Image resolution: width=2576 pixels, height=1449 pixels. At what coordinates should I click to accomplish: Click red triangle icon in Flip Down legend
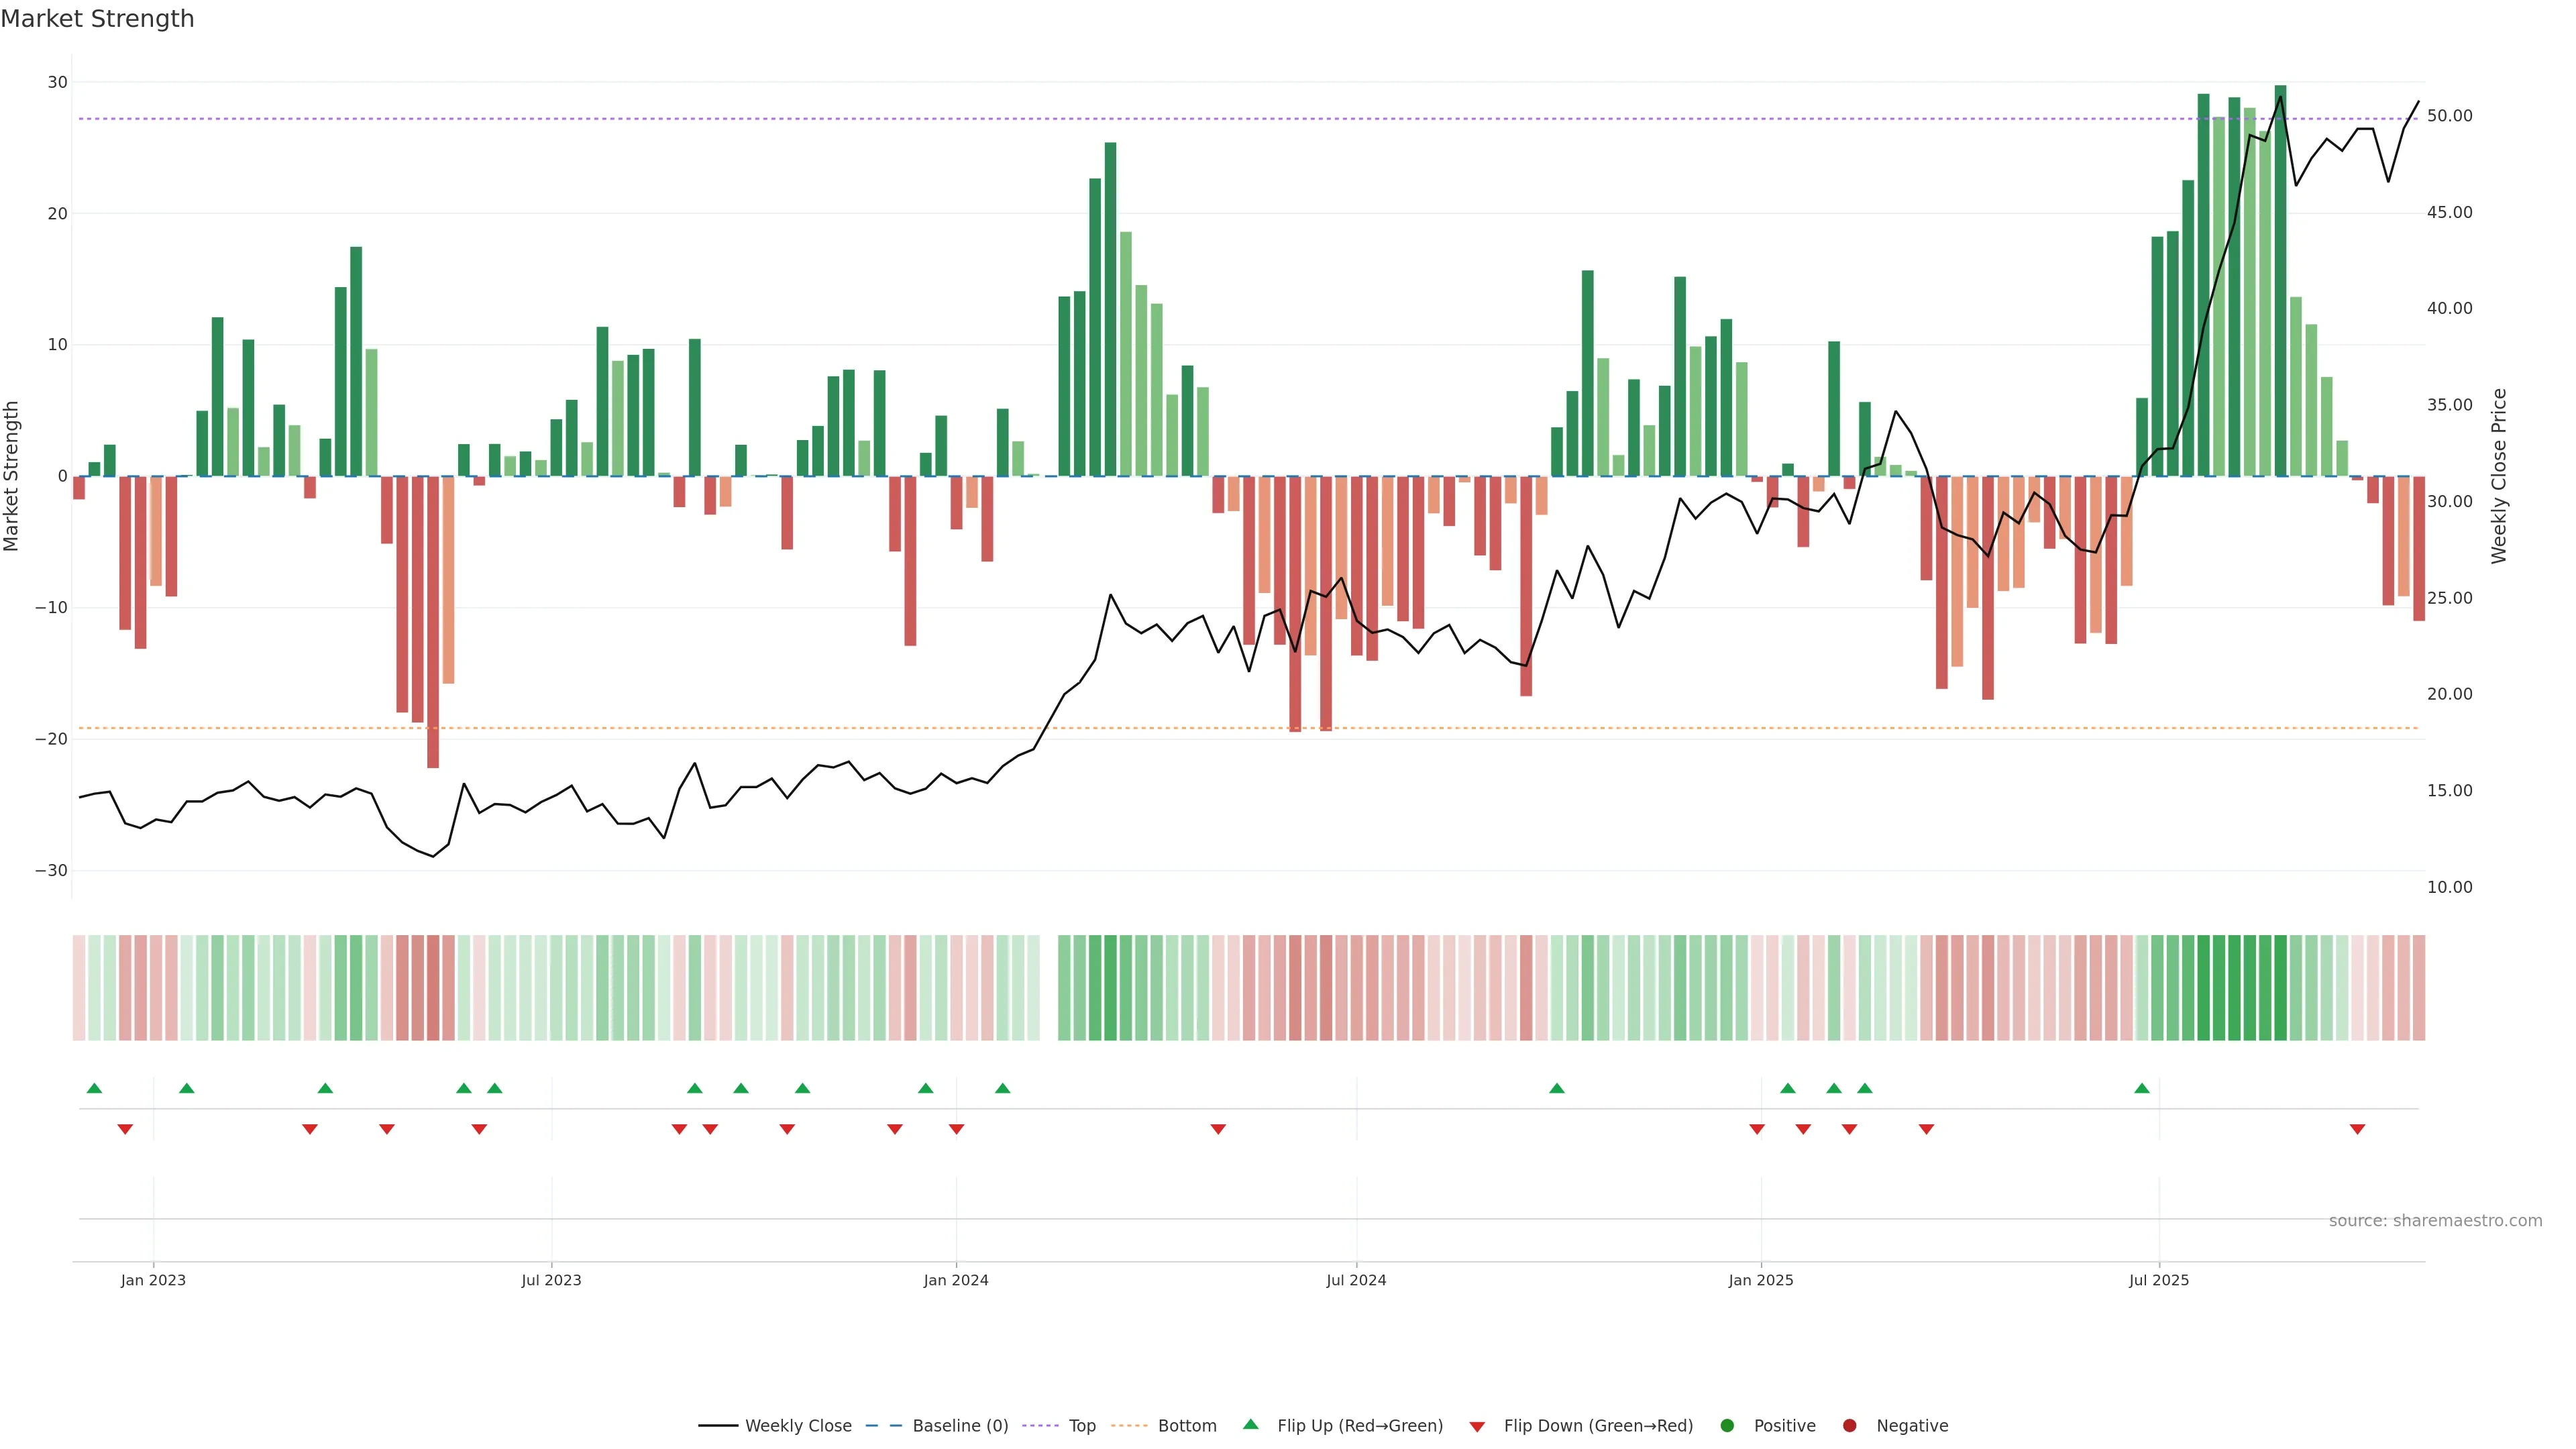pyautogui.click(x=1477, y=1427)
